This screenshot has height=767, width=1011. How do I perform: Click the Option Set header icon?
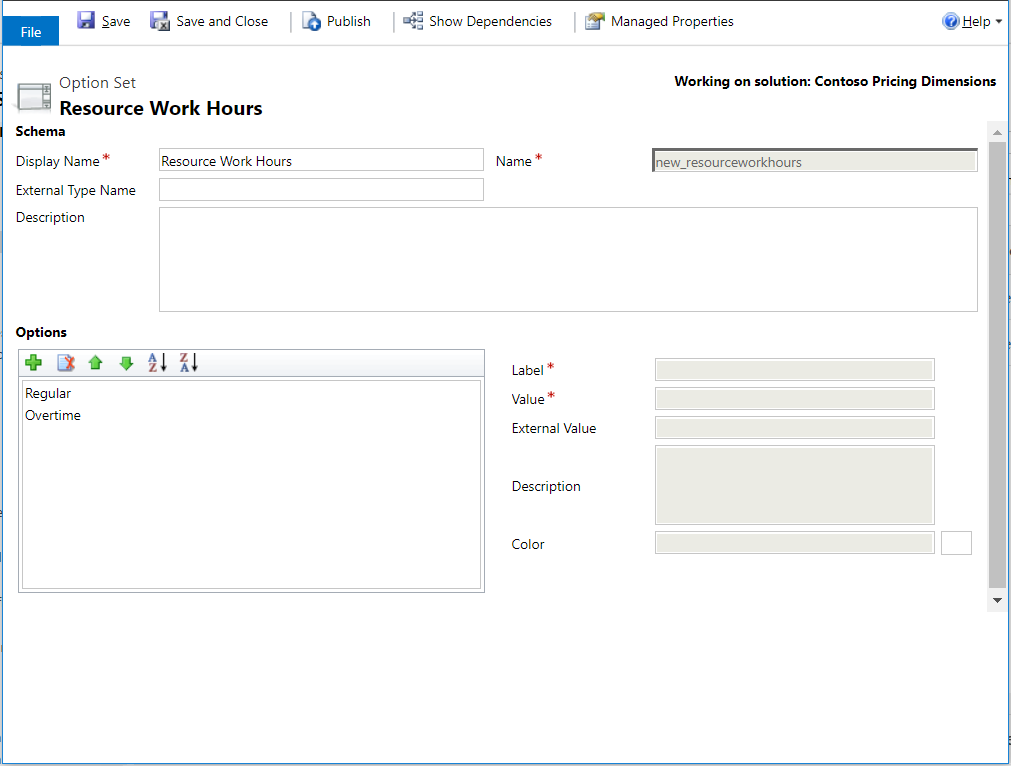(34, 97)
